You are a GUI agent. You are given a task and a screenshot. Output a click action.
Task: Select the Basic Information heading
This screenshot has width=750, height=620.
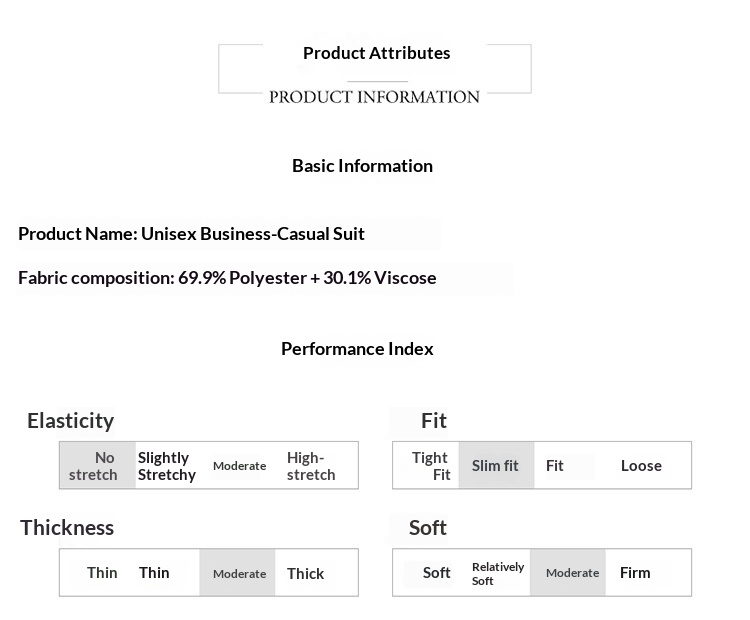[362, 166]
